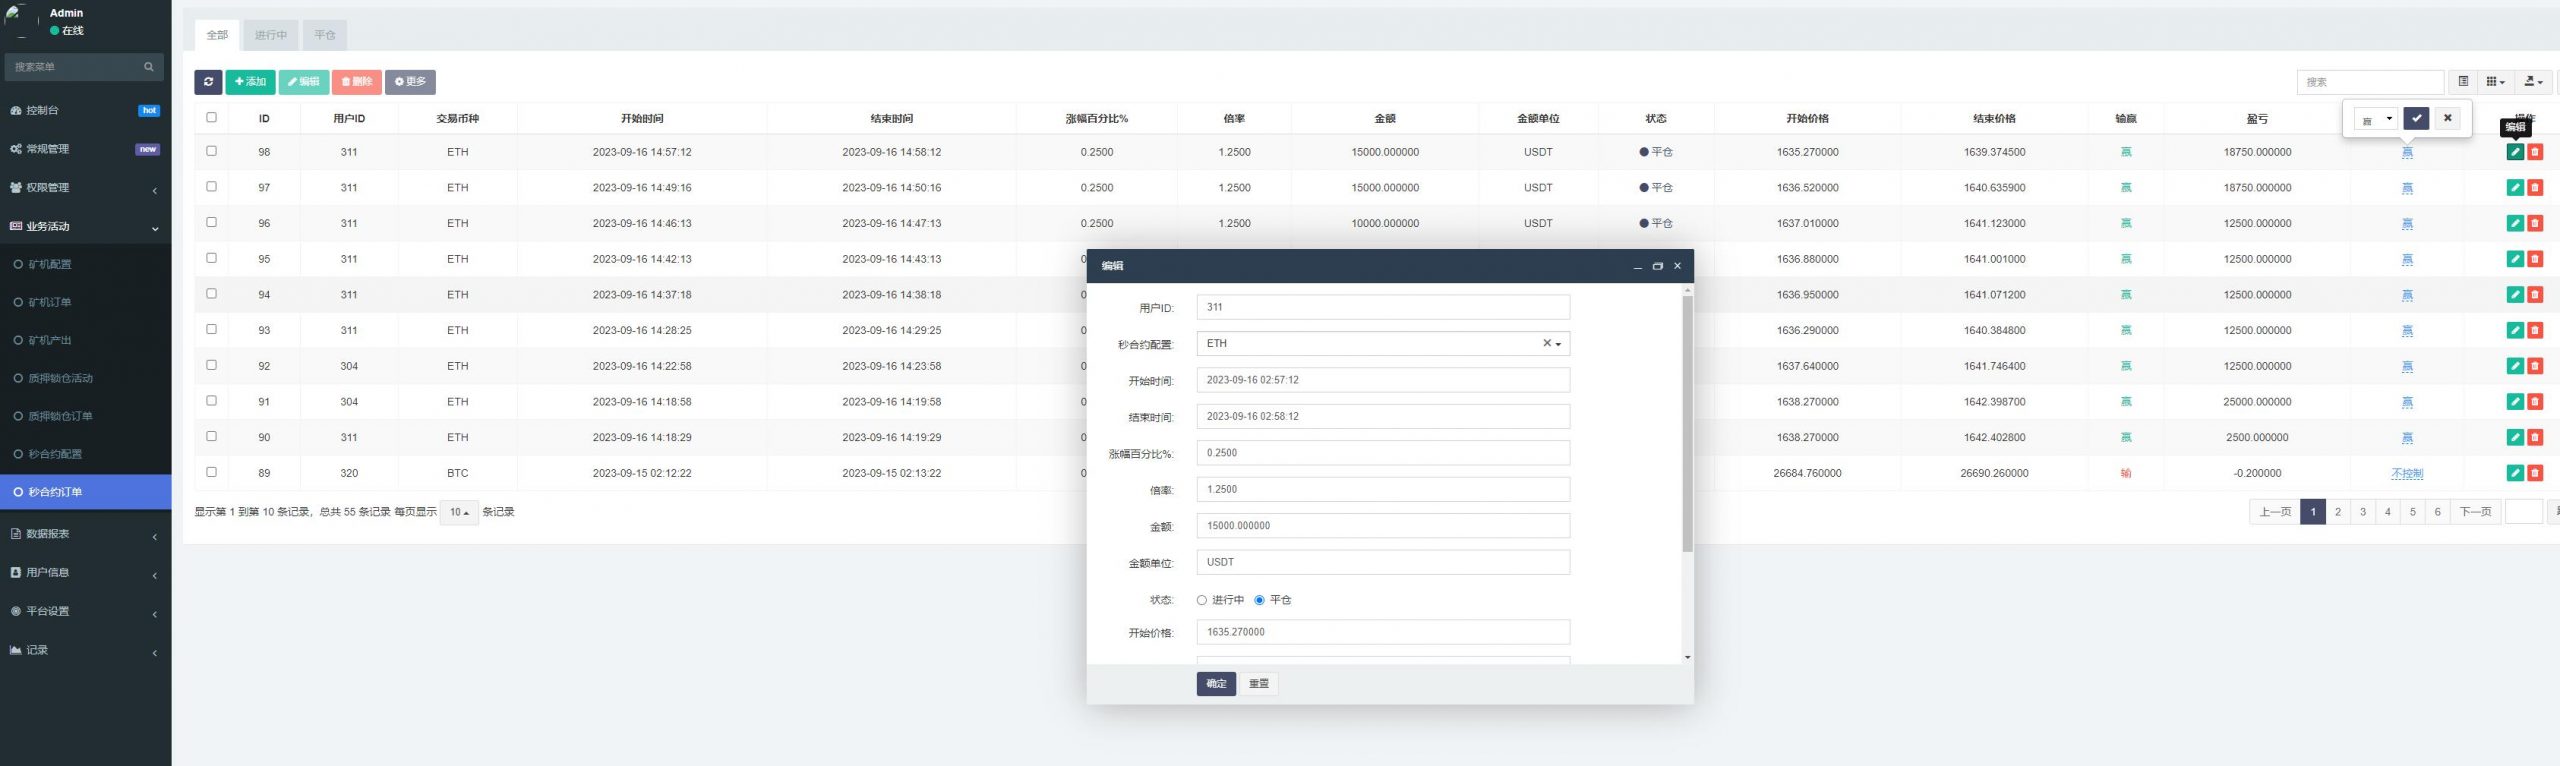Viewport: 2560px width, 766px height.
Task: Select the 进行中 status radio button
Action: point(1202,600)
